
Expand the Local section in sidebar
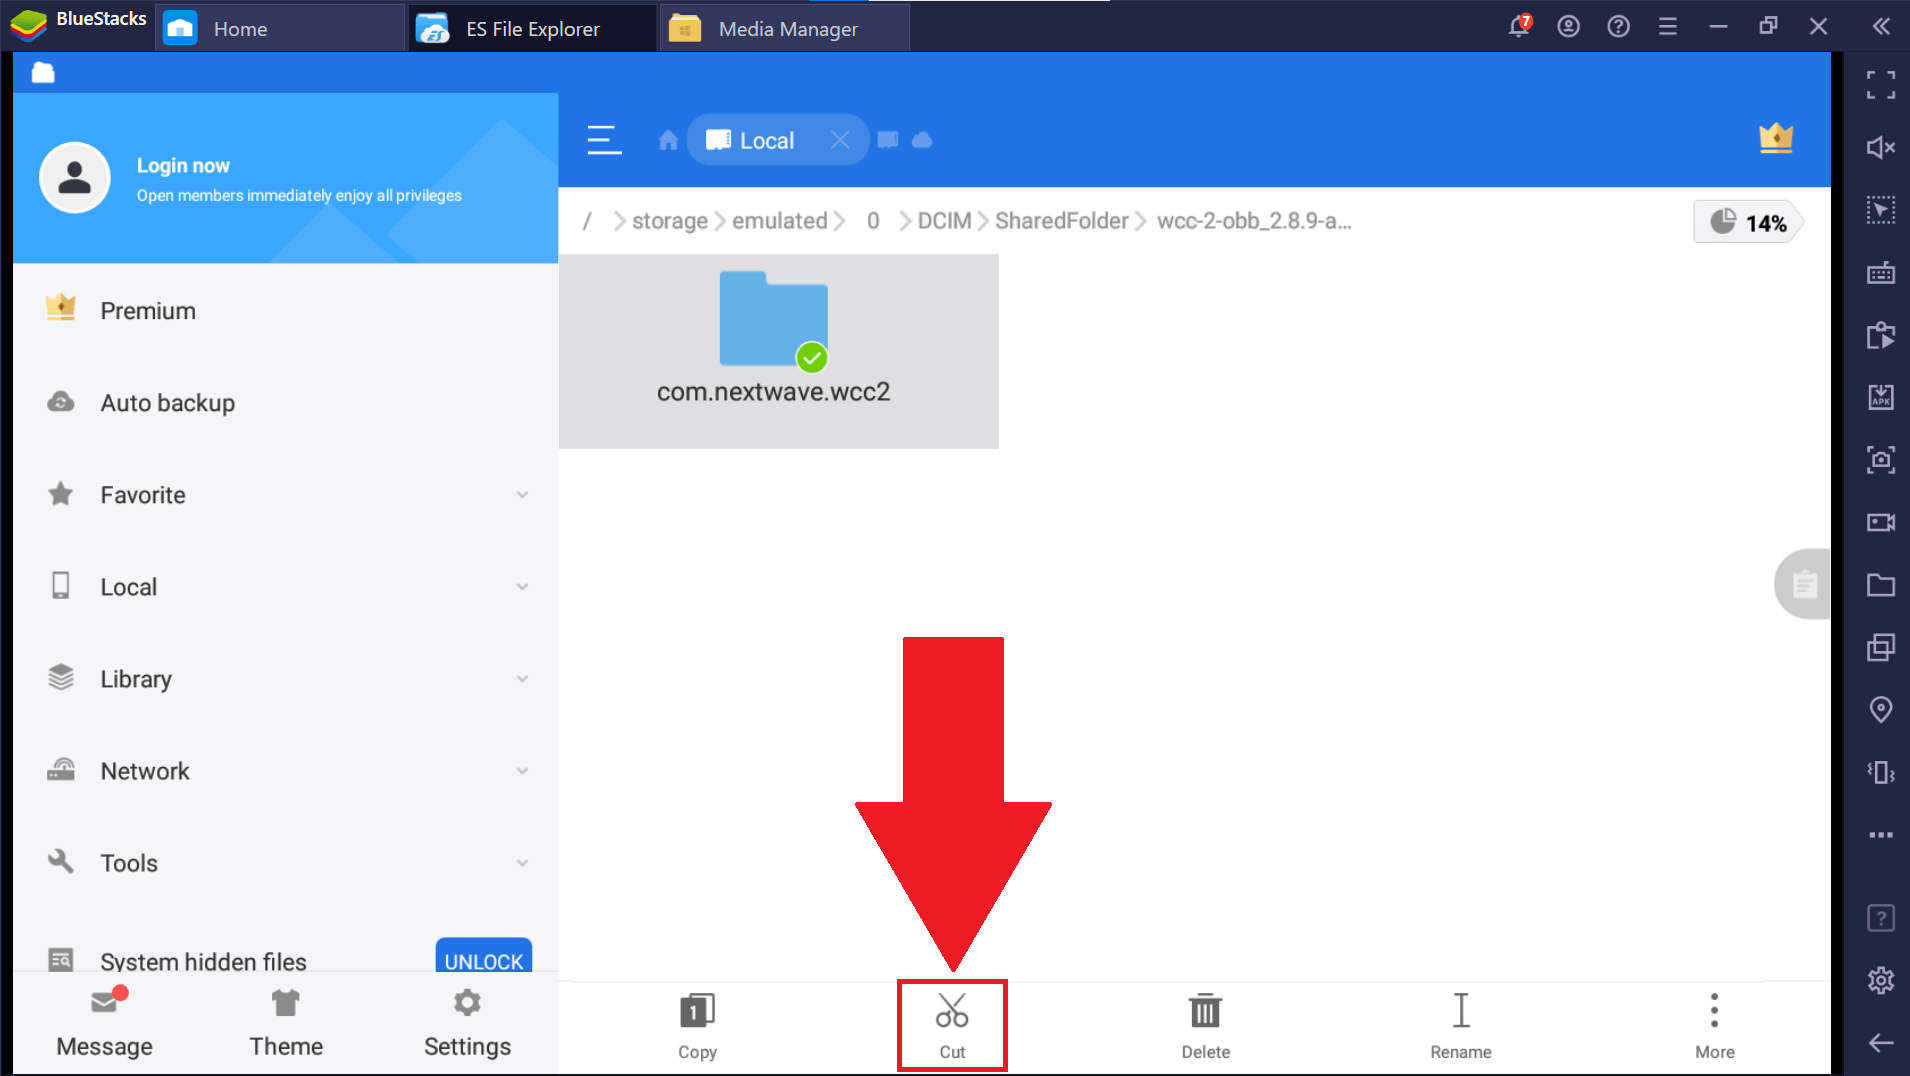click(x=522, y=586)
